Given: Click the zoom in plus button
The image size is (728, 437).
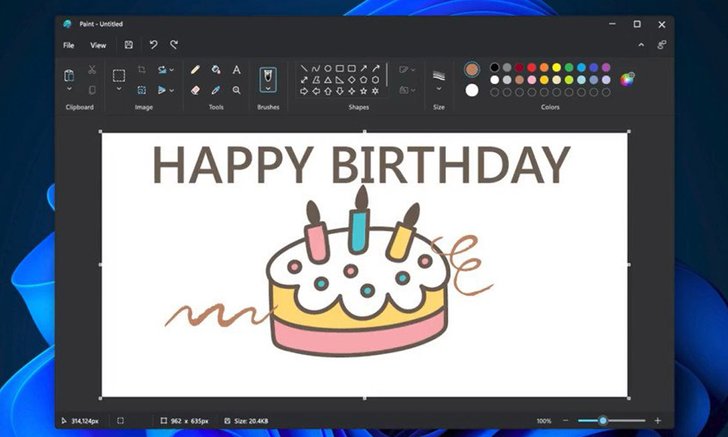Looking at the screenshot, I should point(657,421).
